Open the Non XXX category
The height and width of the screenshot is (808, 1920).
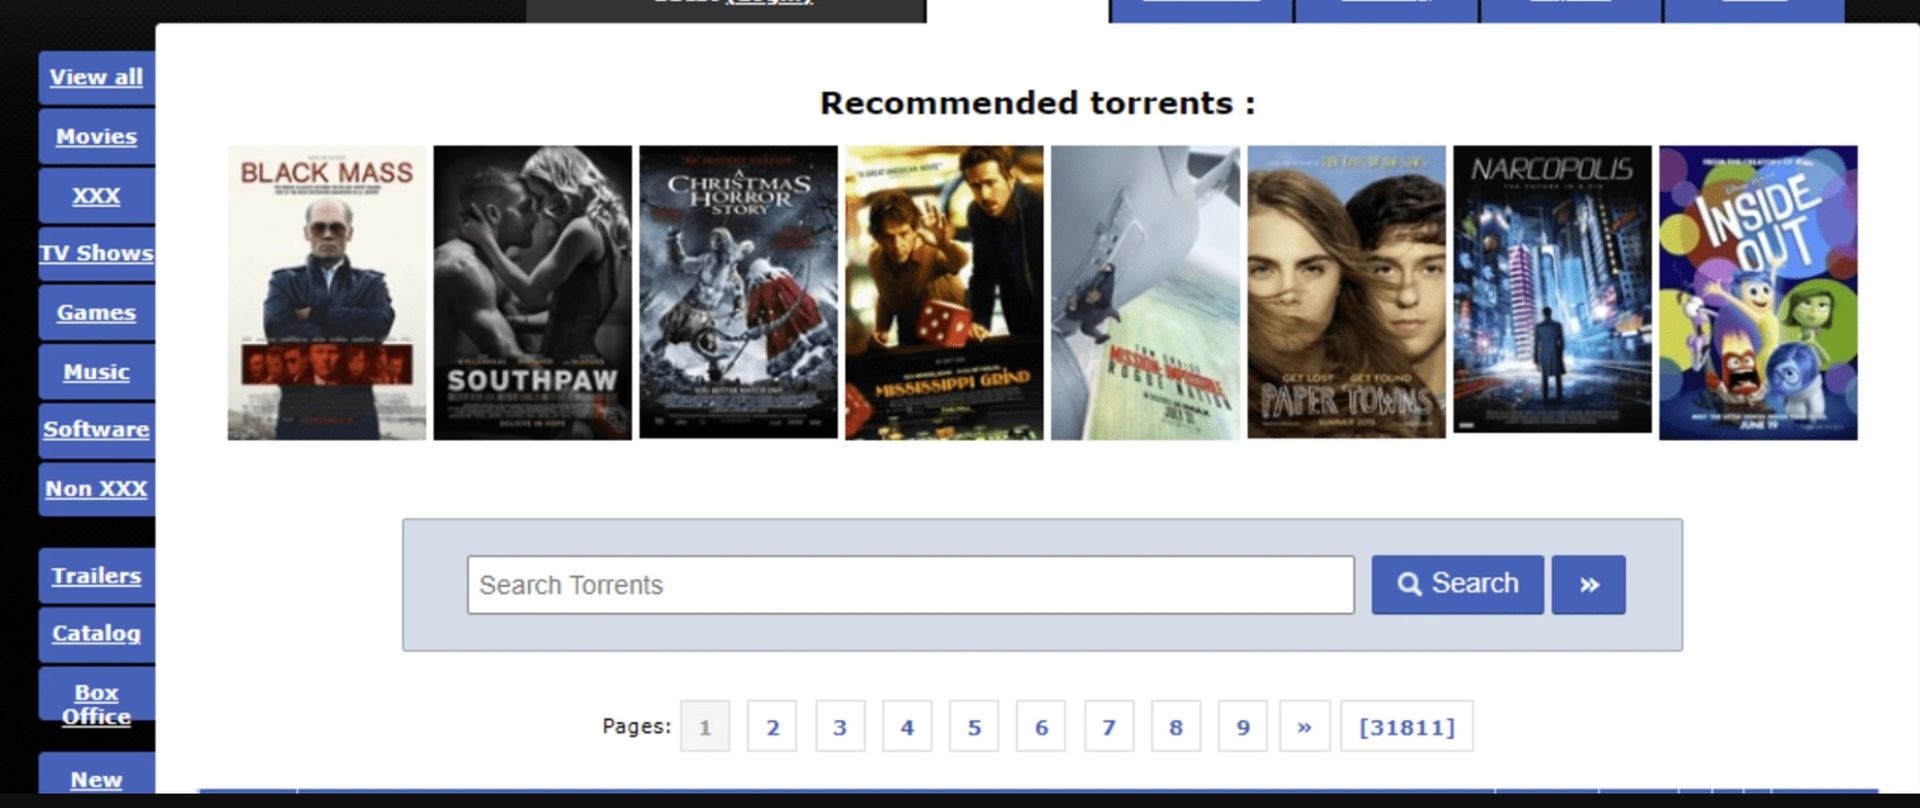point(97,489)
